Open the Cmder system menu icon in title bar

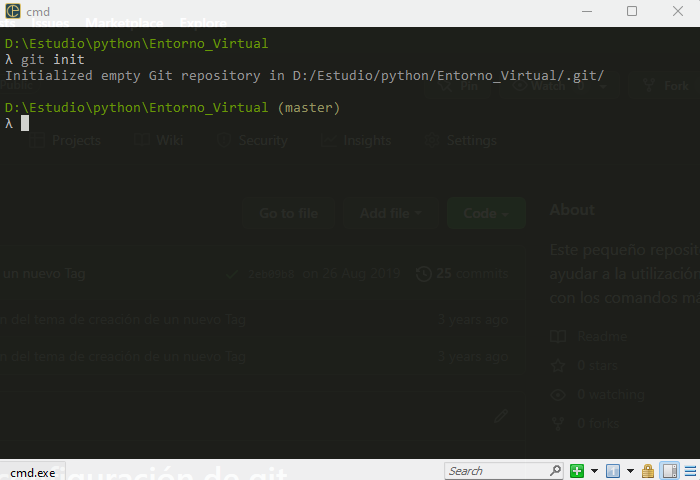pyautogui.click(x=12, y=11)
